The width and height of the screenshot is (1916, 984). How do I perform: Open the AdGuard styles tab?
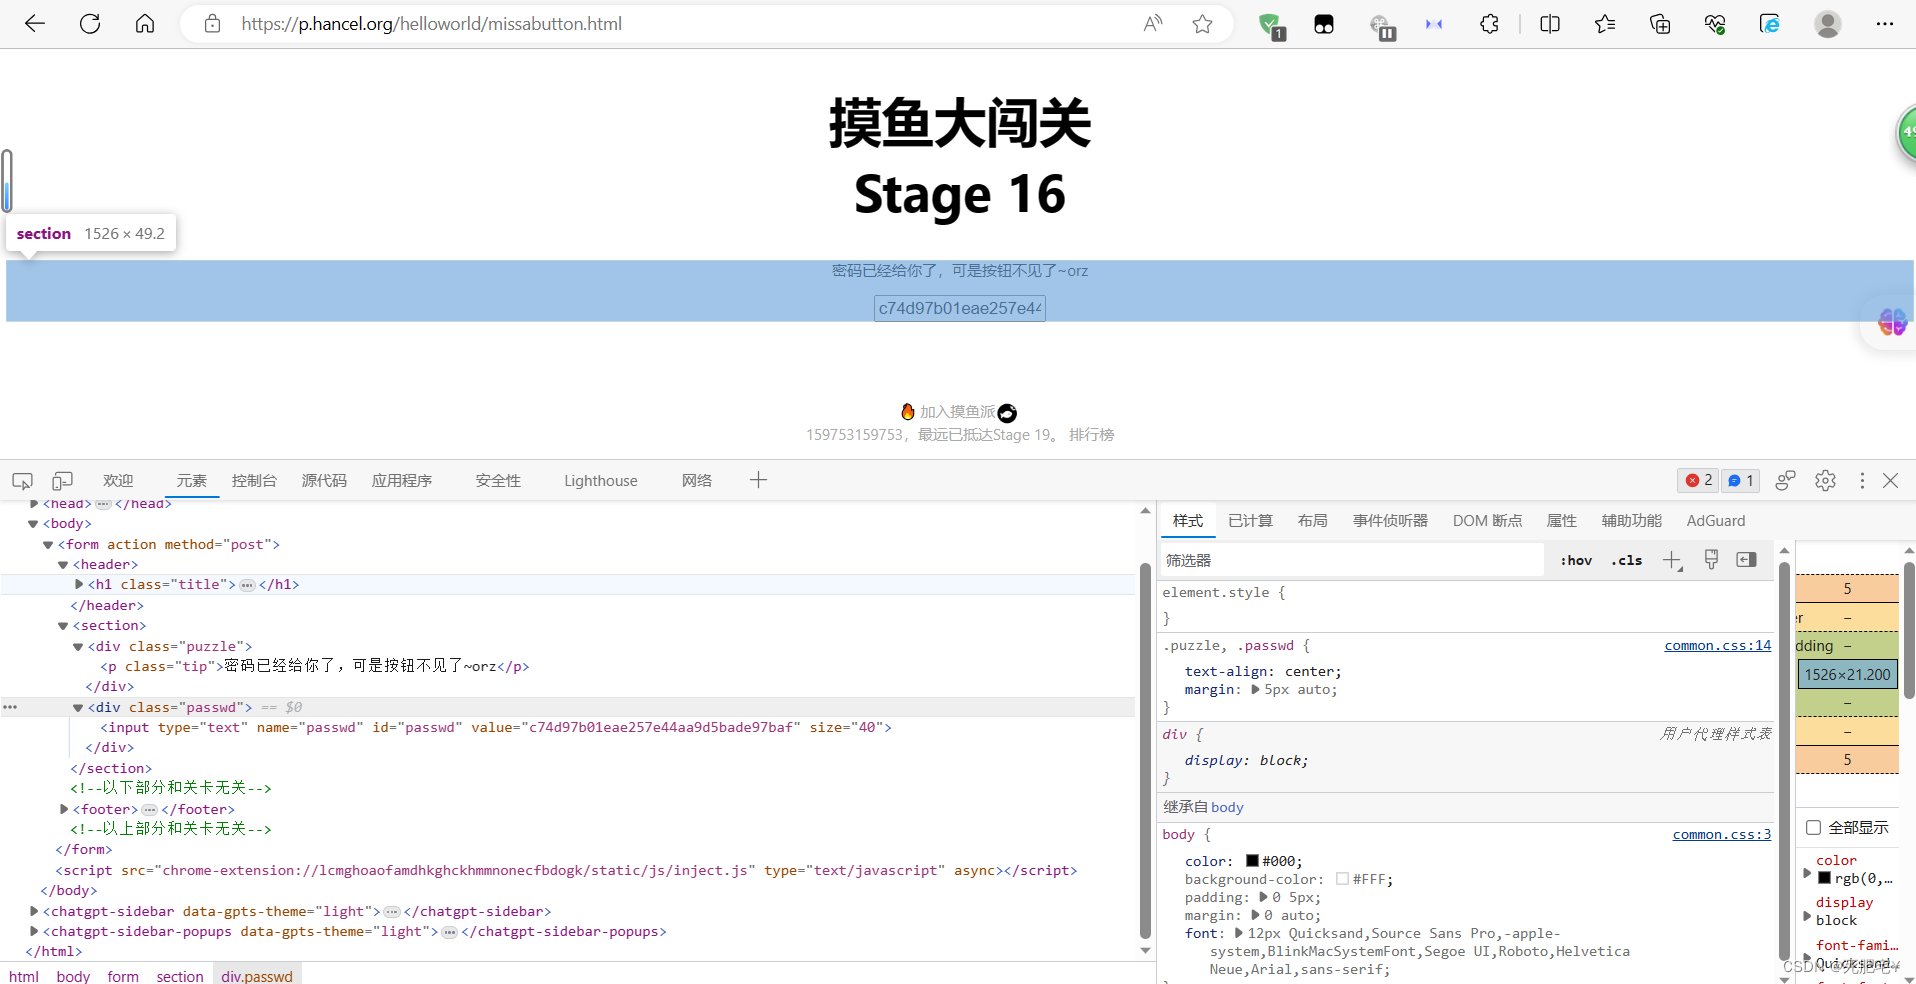click(x=1716, y=521)
